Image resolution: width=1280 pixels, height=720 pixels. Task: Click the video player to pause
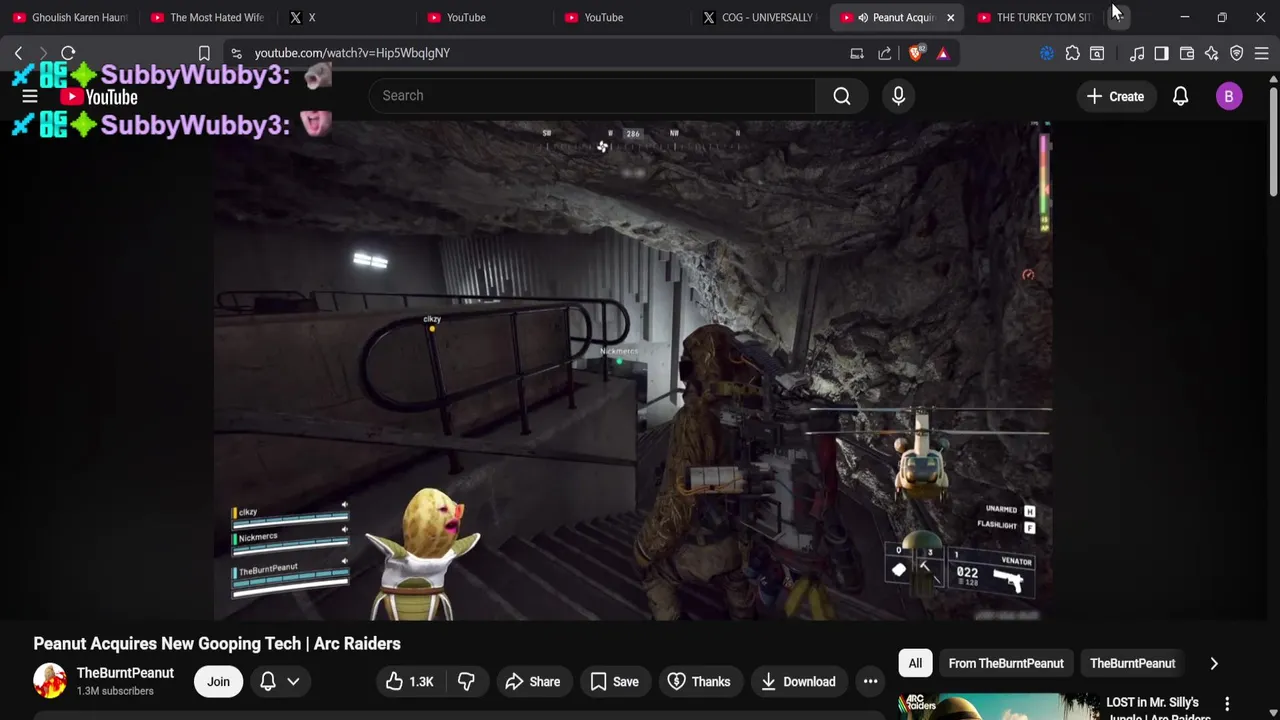point(632,370)
